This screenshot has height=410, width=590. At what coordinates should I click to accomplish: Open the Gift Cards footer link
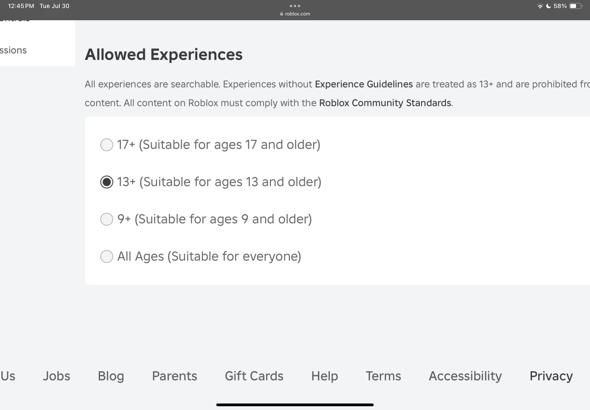point(254,376)
